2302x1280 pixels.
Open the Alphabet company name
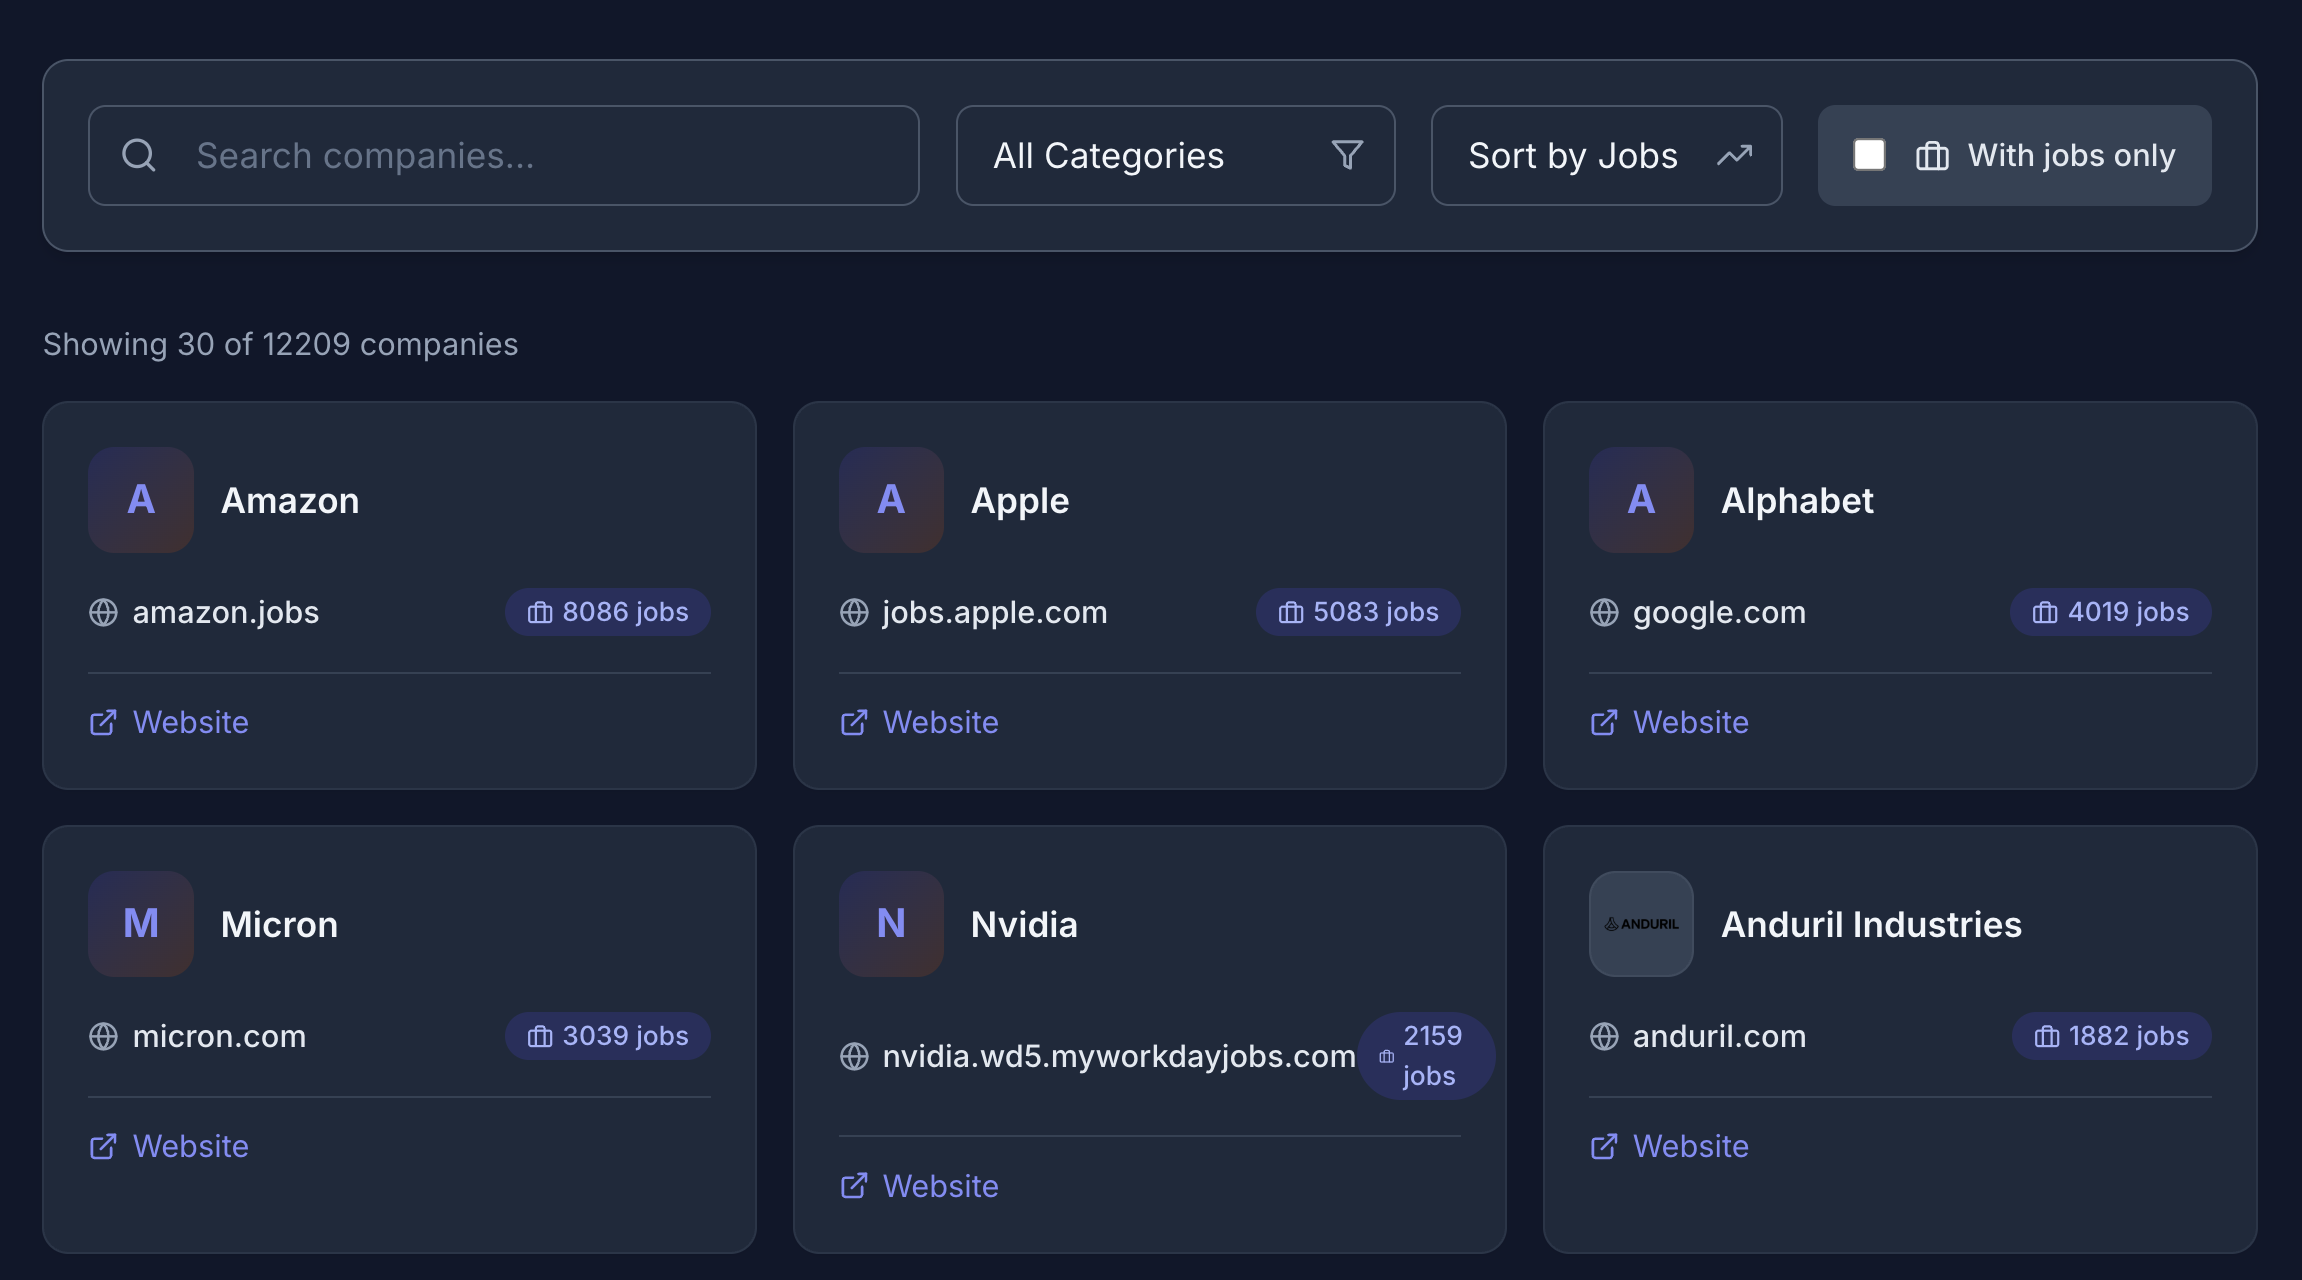1797,500
